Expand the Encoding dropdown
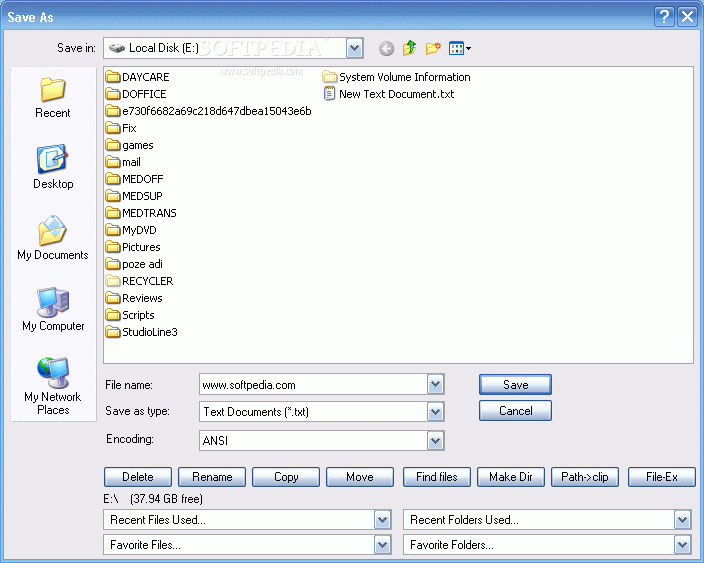Image resolution: width=704 pixels, height=563 pixels. (x=435, y=440)
